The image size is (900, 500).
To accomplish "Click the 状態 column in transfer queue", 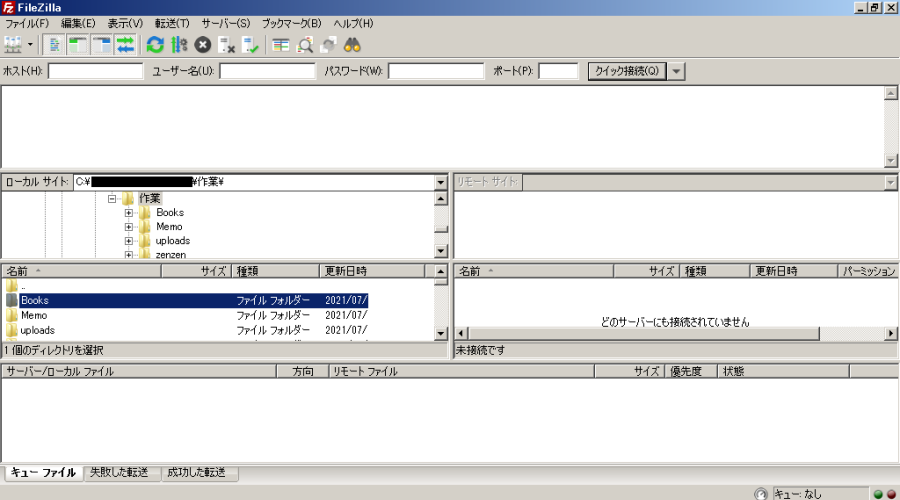I will tap(783, 371).
